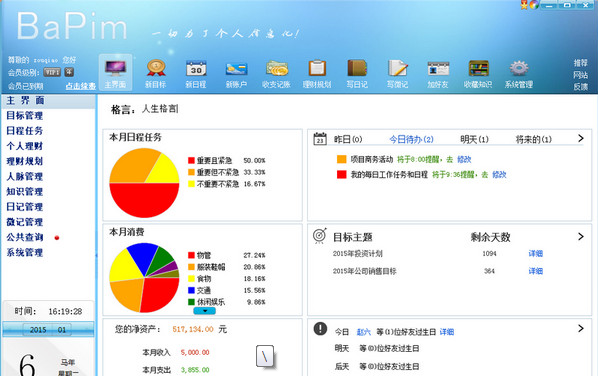The image size is (598, 376).
Task: Open 详细 link in today's birthday row
Action: 447,332
